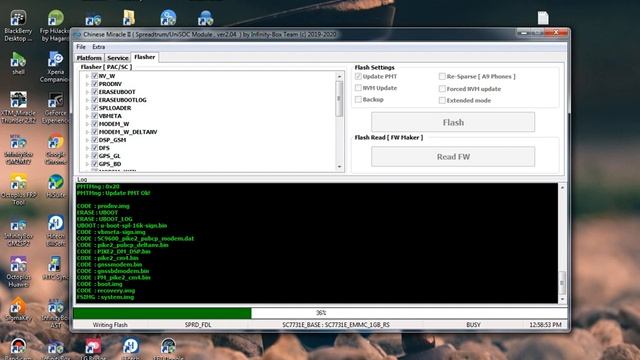The height and width of the screenshot is (360, 640).
Task: Enable Extended mode checkbox
Action: click(x=442, y=100)
